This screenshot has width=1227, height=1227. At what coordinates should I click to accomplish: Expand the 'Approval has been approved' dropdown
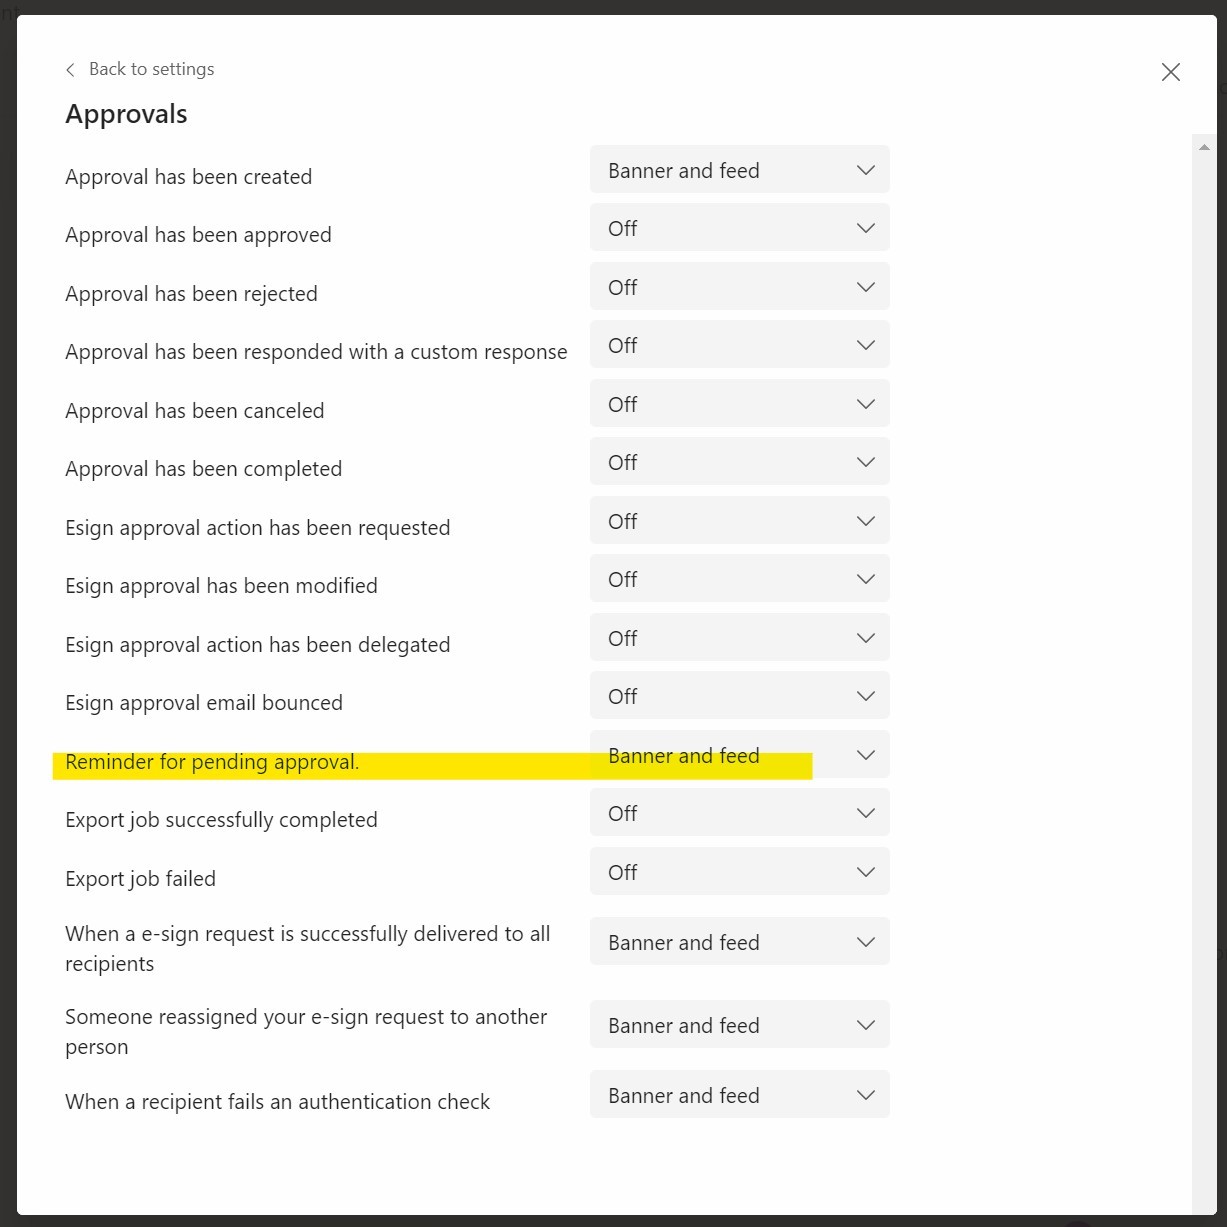click(x=740, y=228)
